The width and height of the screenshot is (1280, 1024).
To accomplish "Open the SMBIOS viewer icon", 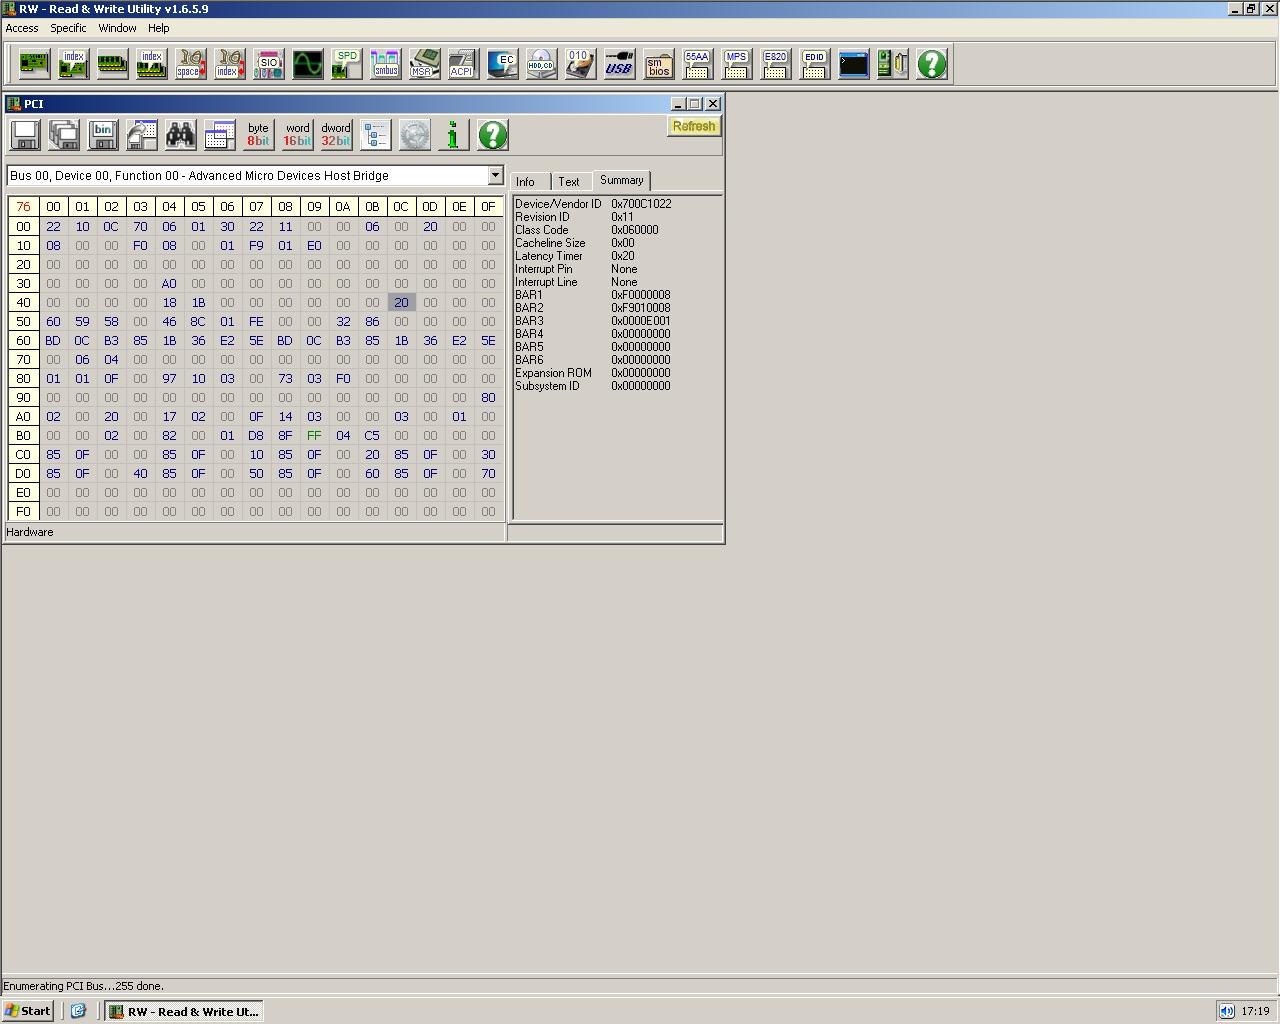I will click(x=658, y=64).
